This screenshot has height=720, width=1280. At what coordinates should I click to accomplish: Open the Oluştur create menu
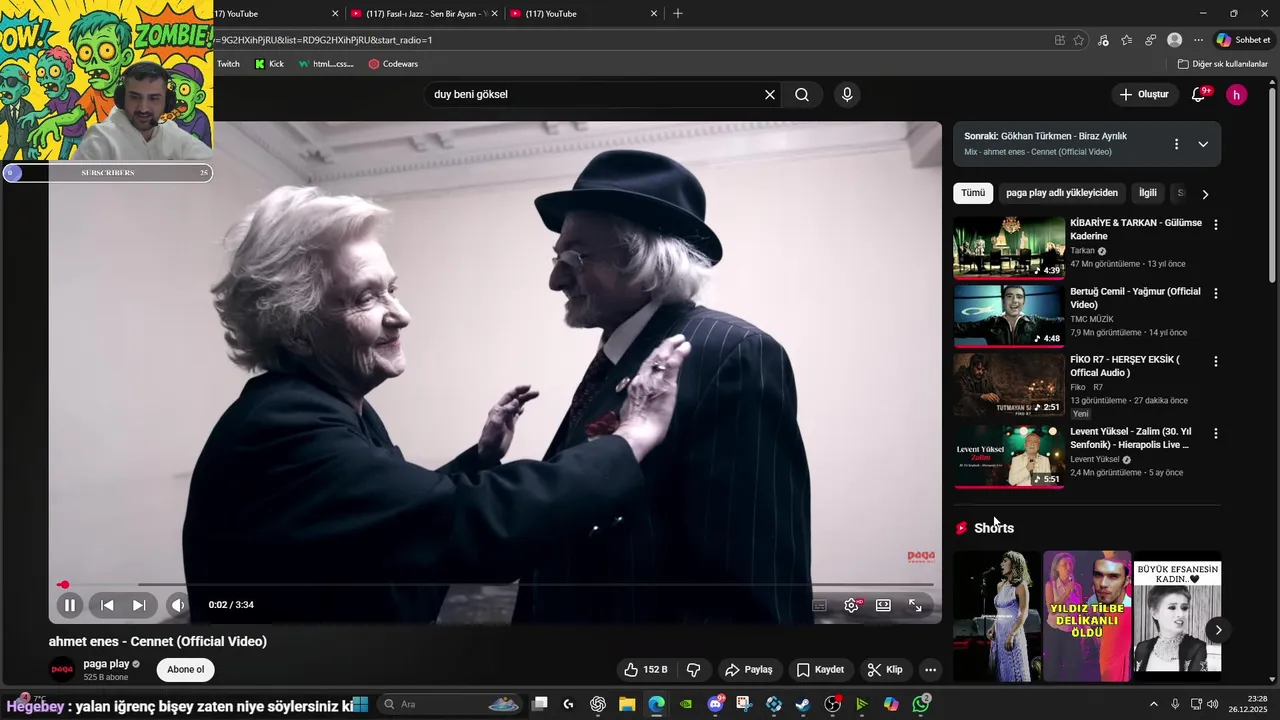pyautogui.click(x=1144, y=95)
